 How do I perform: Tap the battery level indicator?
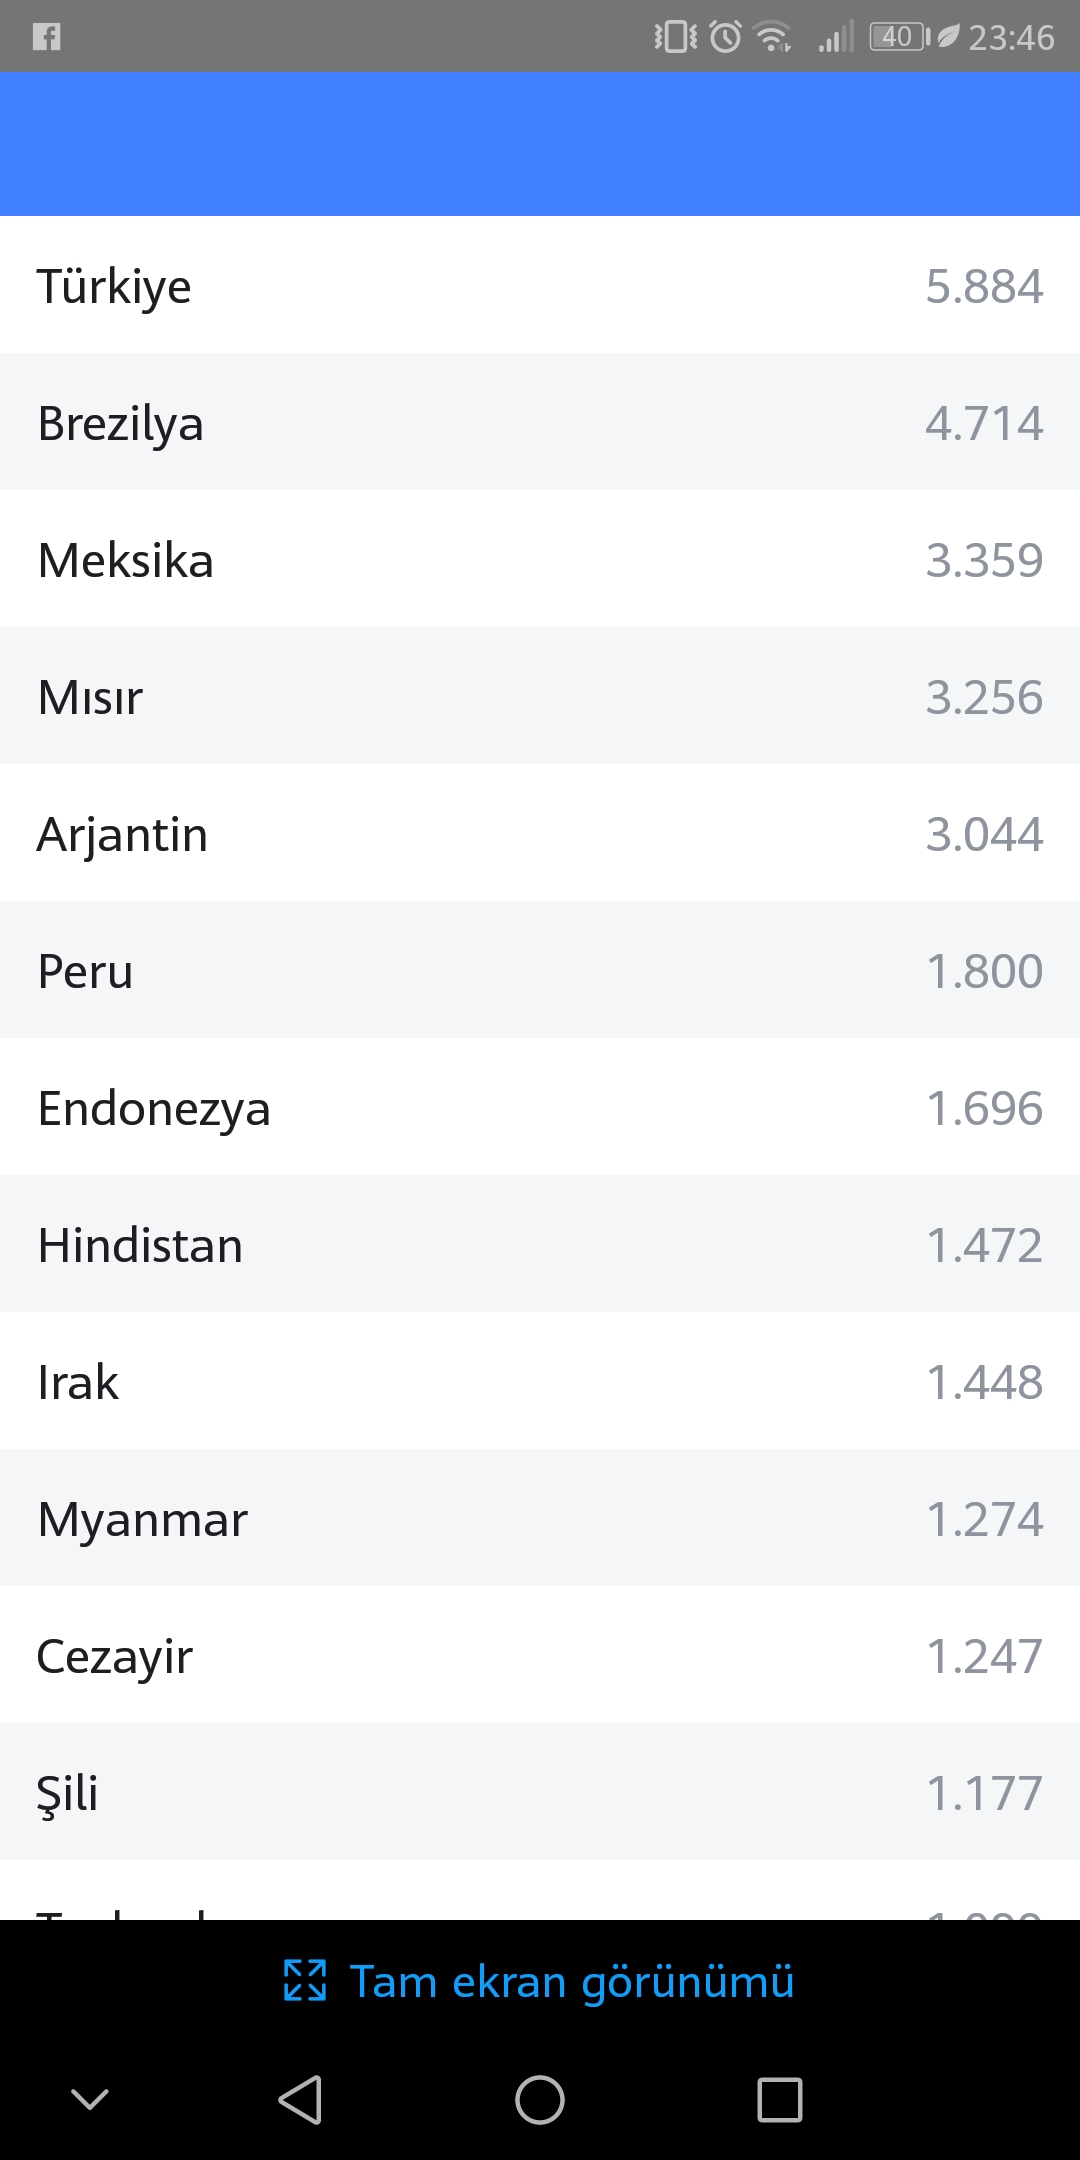pos(899,37)
